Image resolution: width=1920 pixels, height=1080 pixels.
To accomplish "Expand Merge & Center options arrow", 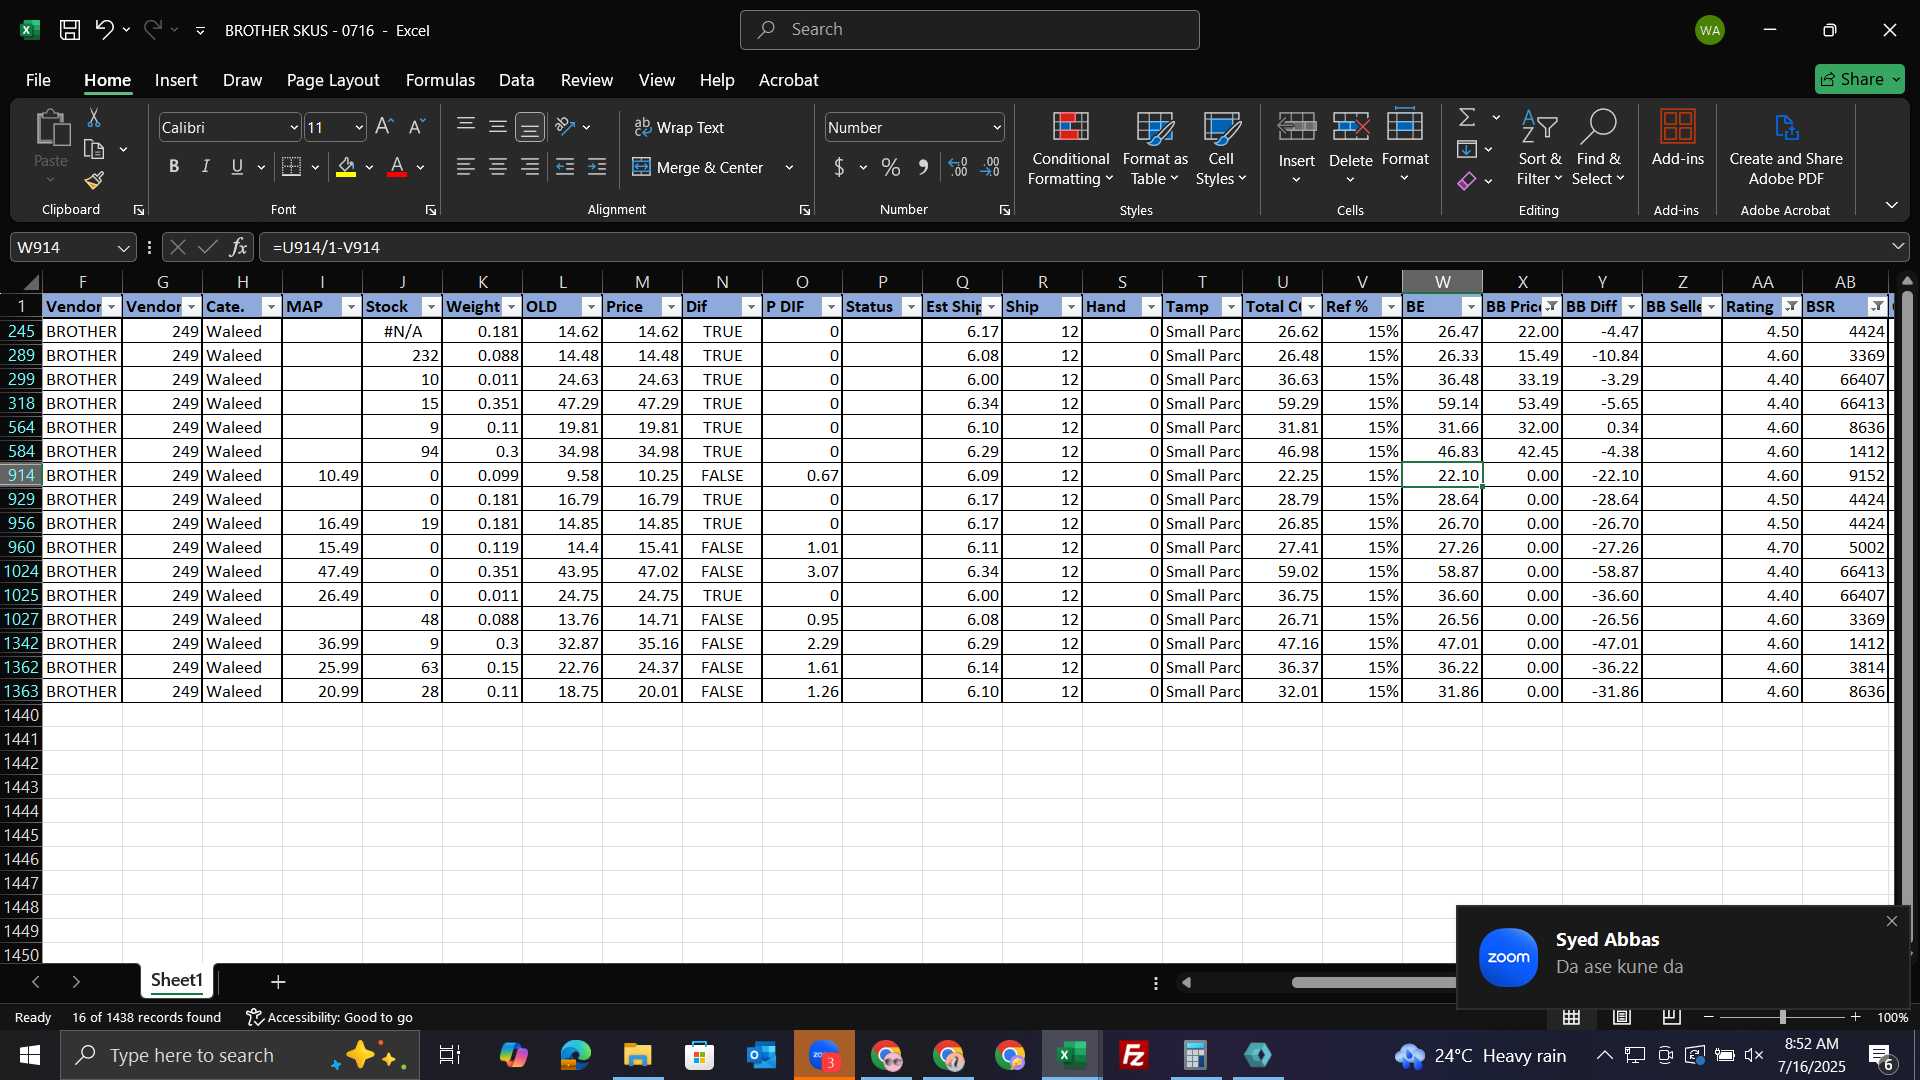I will (x=789, y=168).
